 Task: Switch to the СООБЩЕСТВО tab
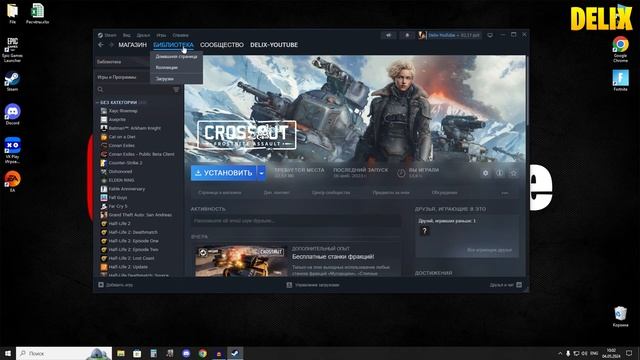[222, 45]
